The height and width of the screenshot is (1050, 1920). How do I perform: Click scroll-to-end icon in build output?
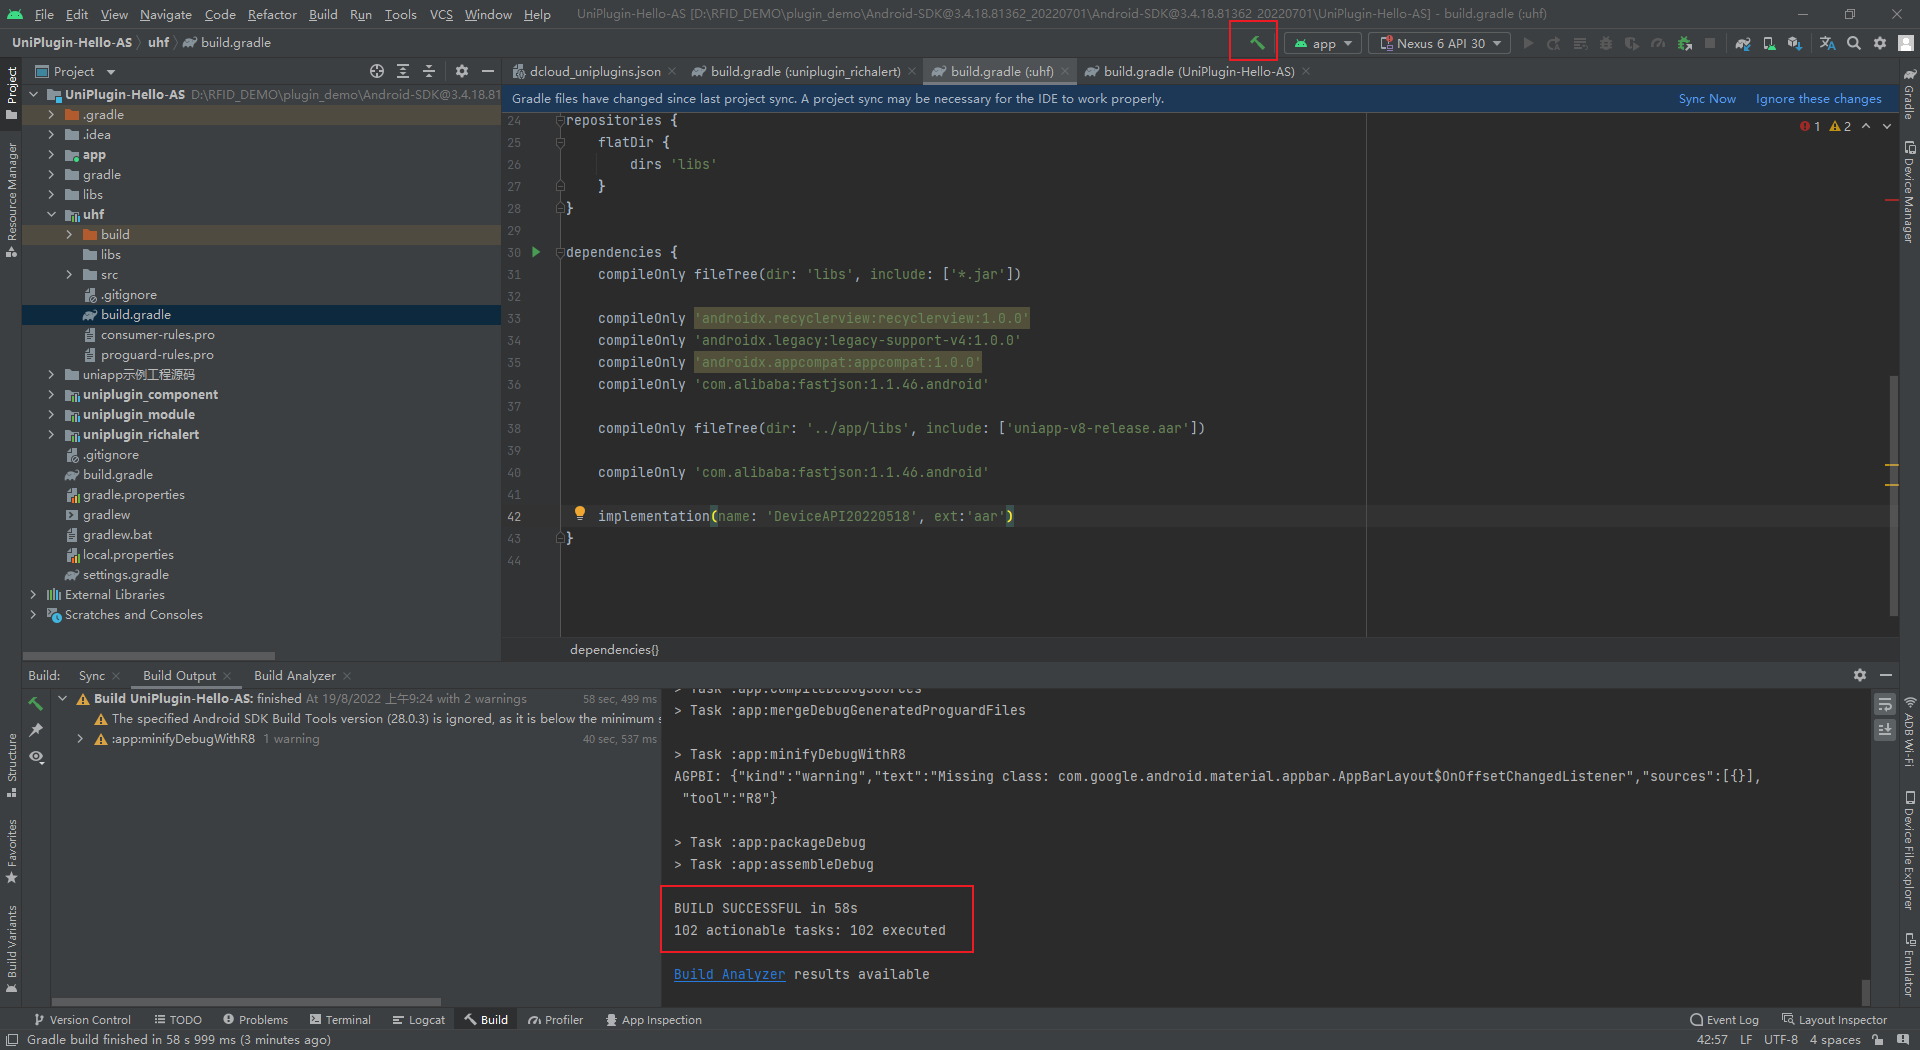(1884, 730)
